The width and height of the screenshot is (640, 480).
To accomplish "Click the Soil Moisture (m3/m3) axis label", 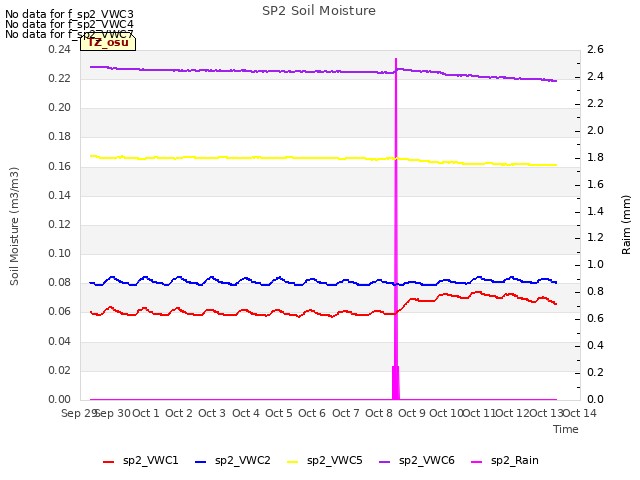I will 14,226.
